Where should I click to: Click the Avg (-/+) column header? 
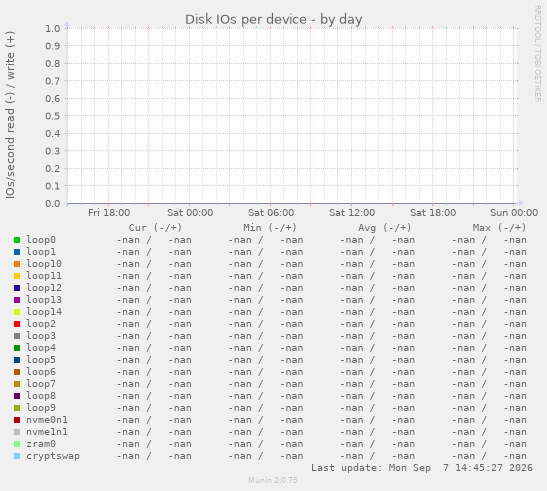(385, 228)
